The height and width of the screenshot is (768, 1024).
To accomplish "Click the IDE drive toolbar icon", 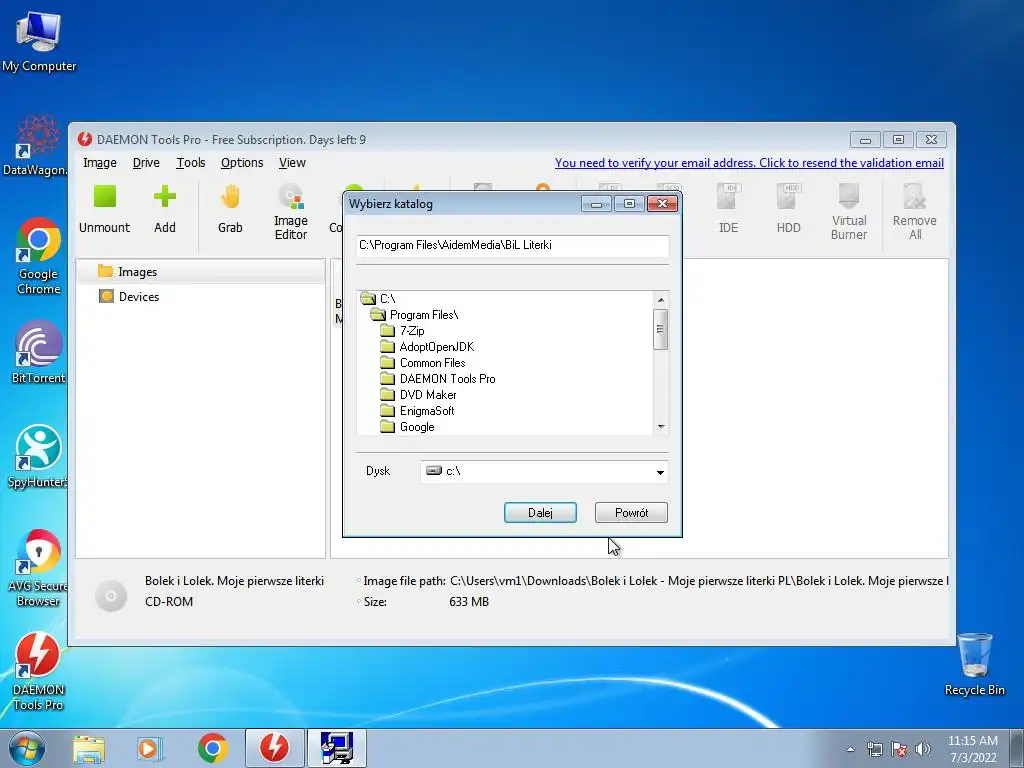I will 728,210.
